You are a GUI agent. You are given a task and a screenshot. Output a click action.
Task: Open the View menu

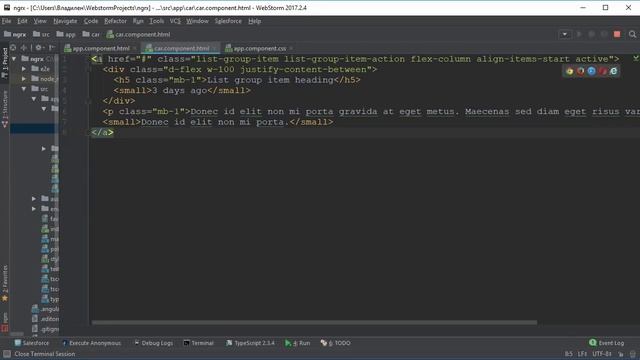40,21
